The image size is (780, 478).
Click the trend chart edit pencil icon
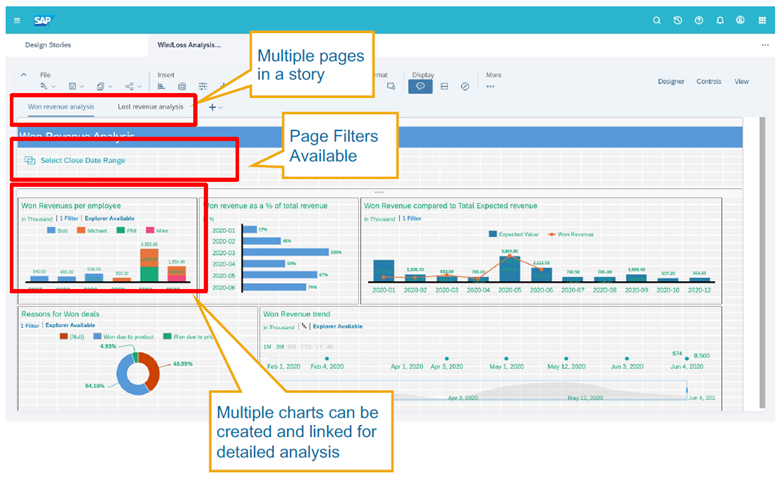pyautogui.click(x=303, y=326)
